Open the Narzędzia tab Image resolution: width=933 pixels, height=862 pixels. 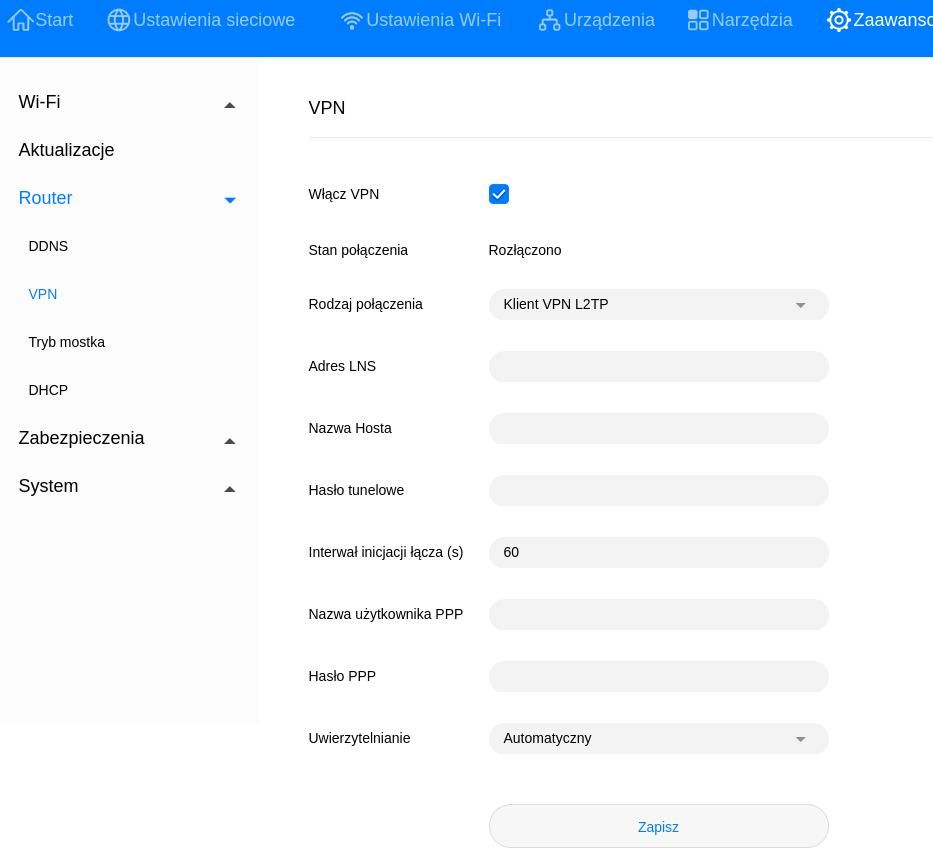coord(740,20)
